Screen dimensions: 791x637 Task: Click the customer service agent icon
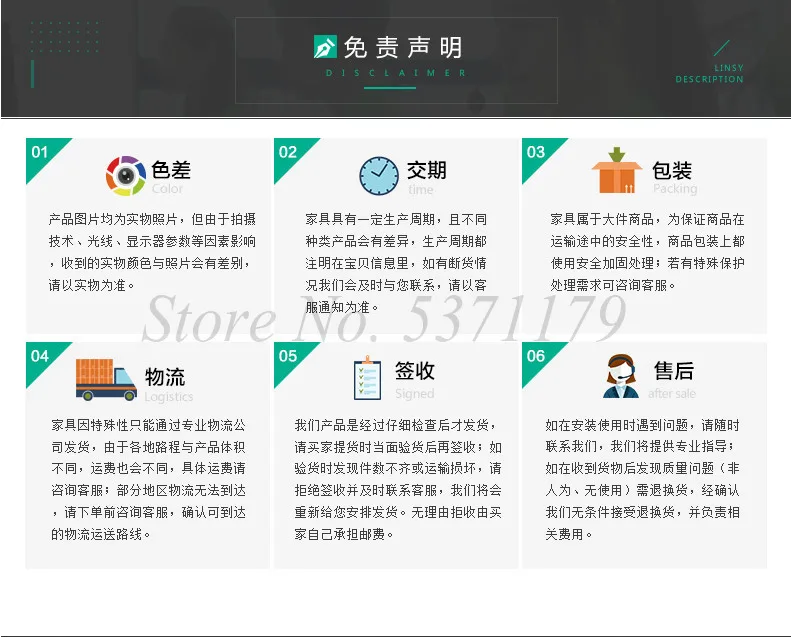click(620, 376)
